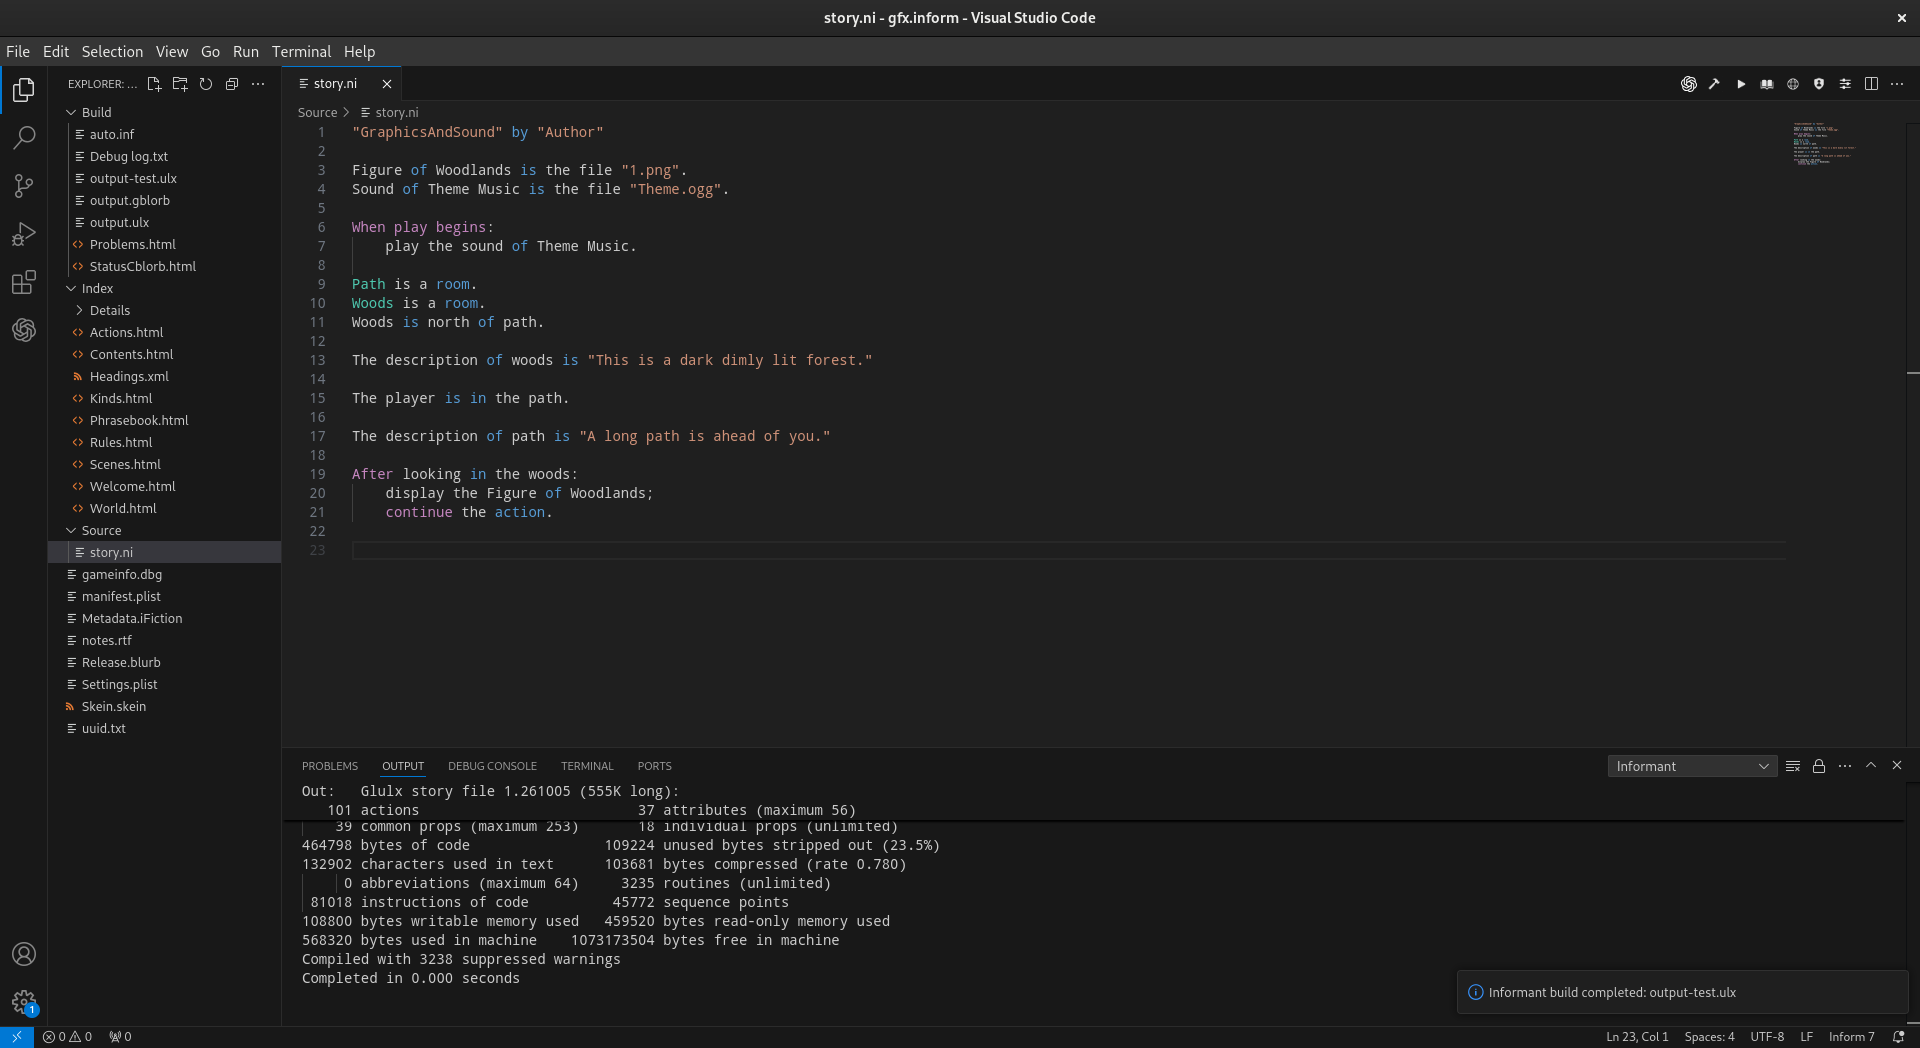Collapse all folders in Explorer
1920x1048 pixels.
[x=232, y=84]
